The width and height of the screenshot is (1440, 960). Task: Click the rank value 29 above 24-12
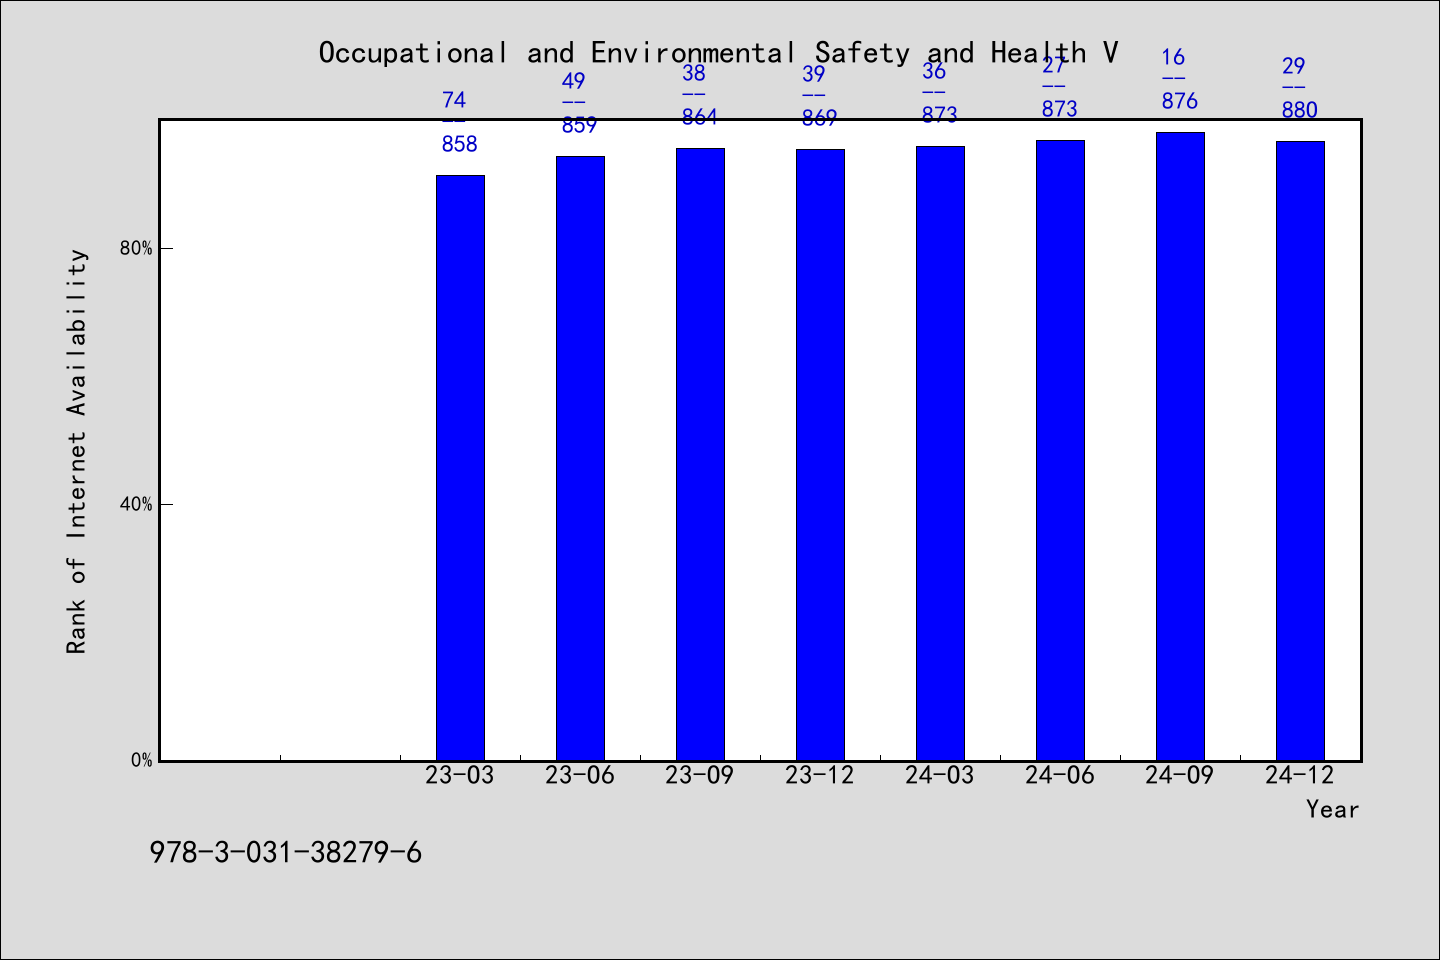point(1293,66)
